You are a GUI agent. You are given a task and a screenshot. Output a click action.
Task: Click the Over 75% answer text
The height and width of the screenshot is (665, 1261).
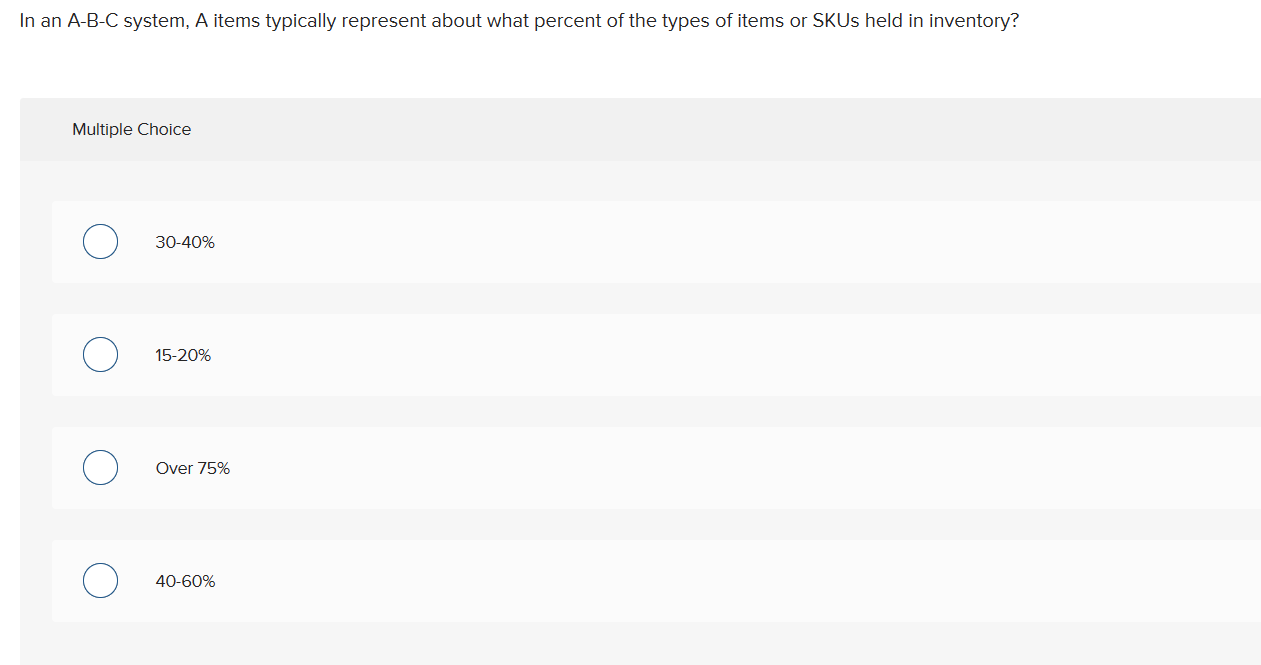(192, 467)
